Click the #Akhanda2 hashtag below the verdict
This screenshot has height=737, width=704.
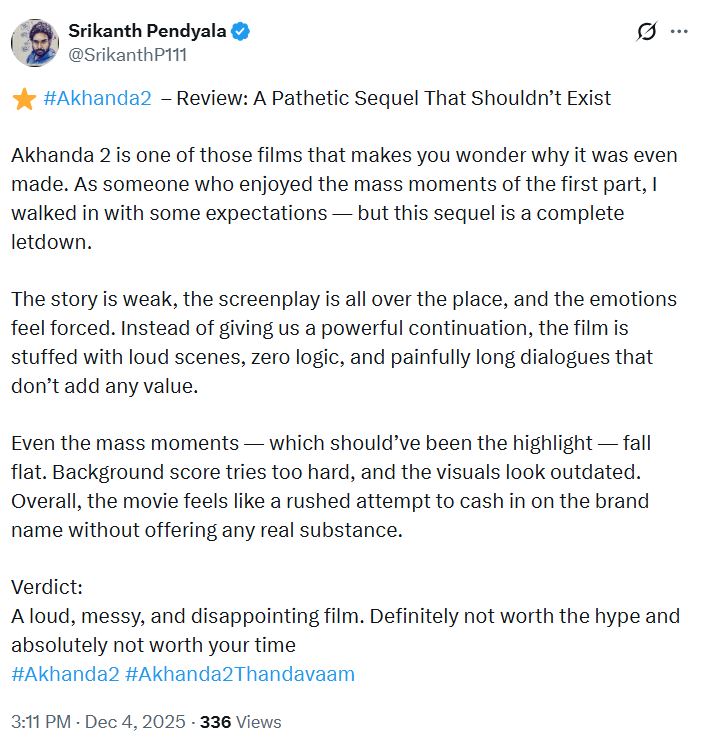[65, 673]
